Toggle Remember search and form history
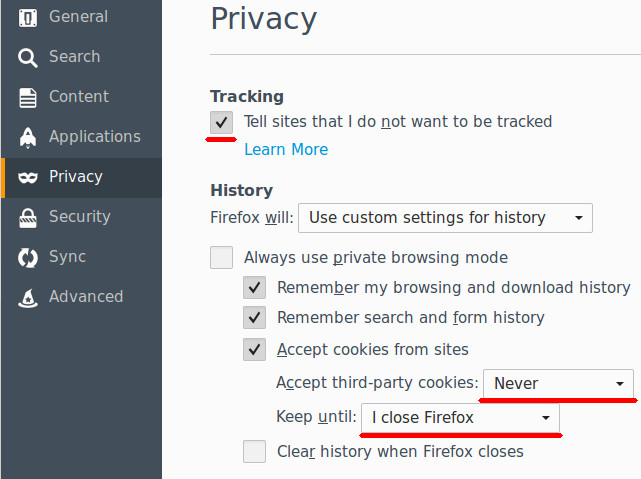Image resolution: width=641 pixels, height=479 pixels. point(254,318)
